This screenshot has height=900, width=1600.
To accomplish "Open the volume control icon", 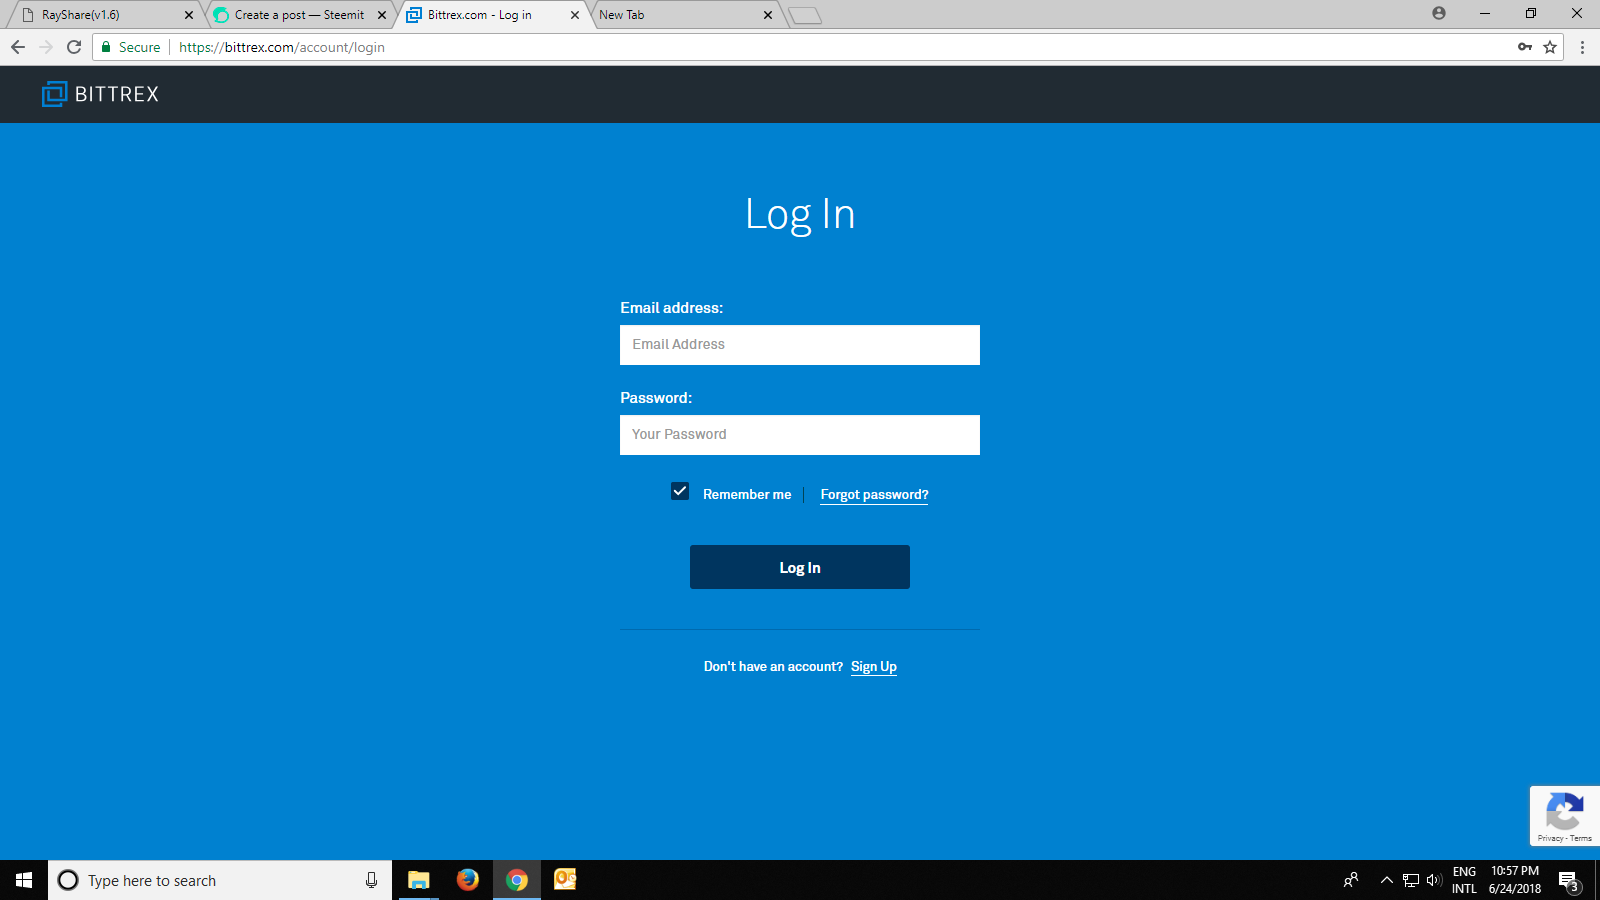I will (x=1433, y=880).
